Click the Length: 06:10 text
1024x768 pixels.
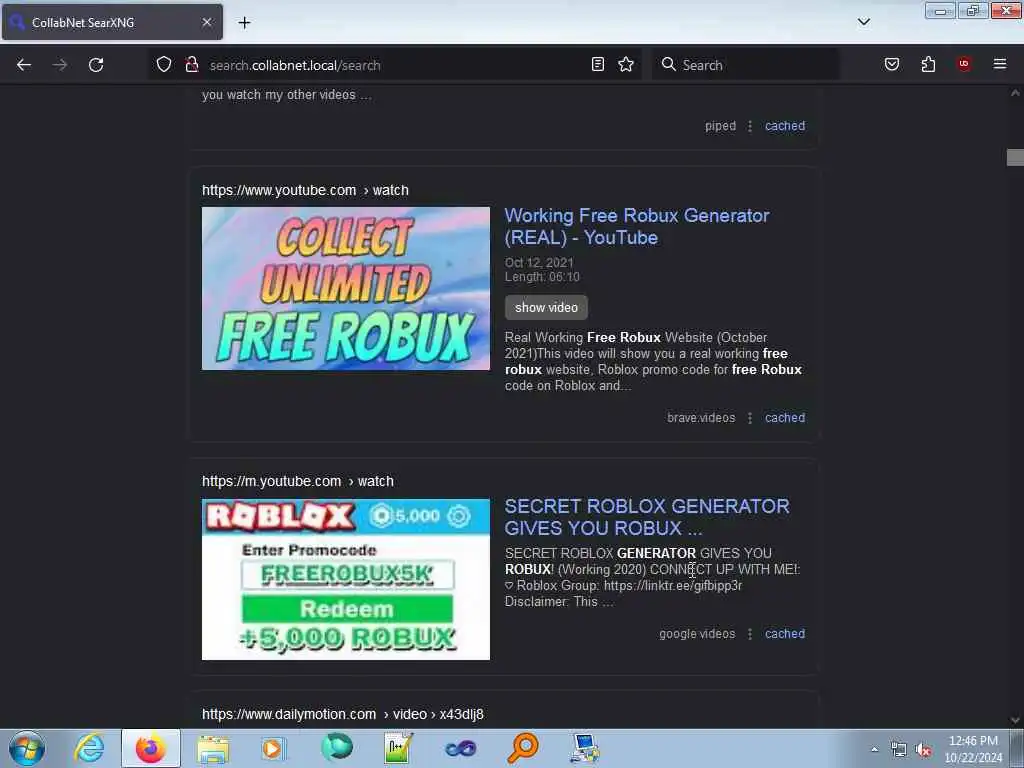(542, 277)
